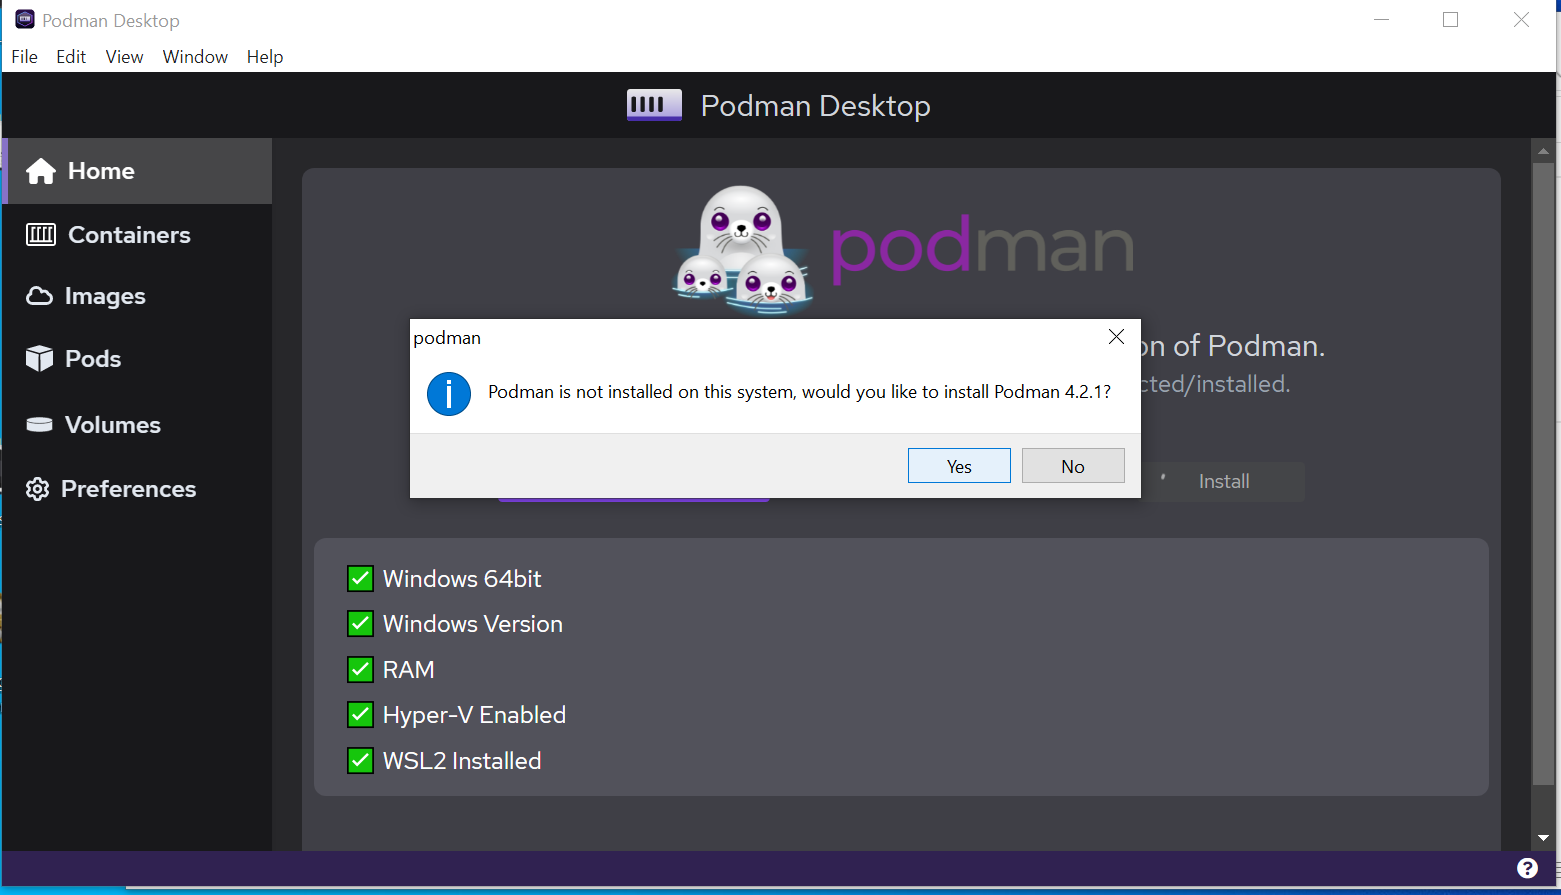Click the Hyper-V Enabled check mark
This screenshot has height=895, width=1561.
click(x=360, y=715)
